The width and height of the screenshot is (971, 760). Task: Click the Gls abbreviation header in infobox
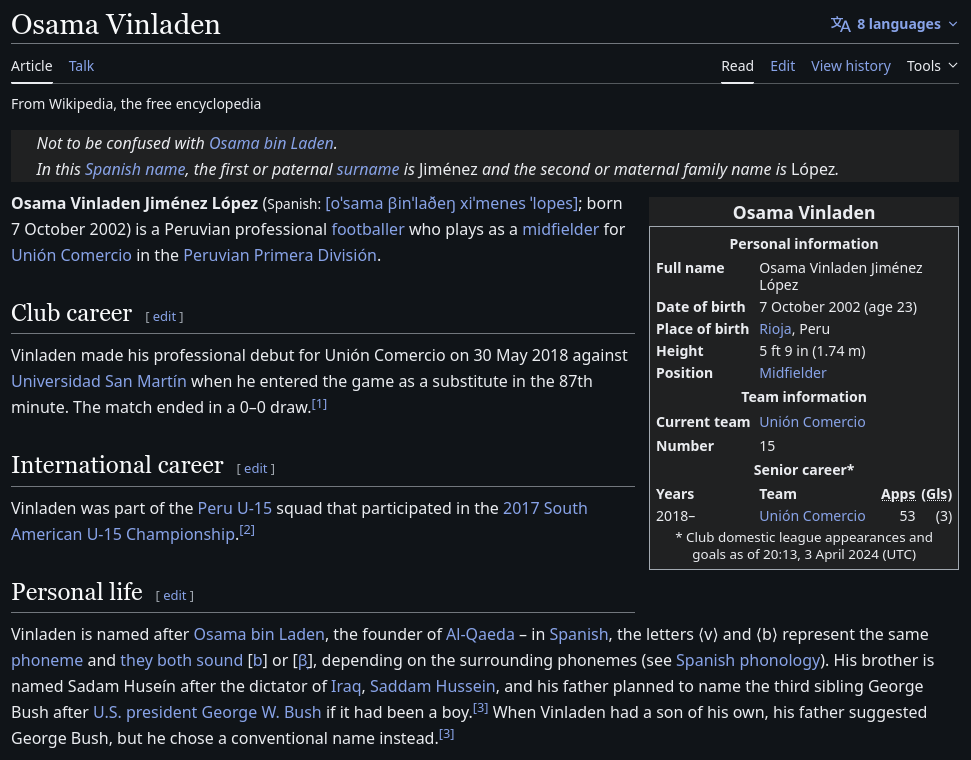[937, 494]
